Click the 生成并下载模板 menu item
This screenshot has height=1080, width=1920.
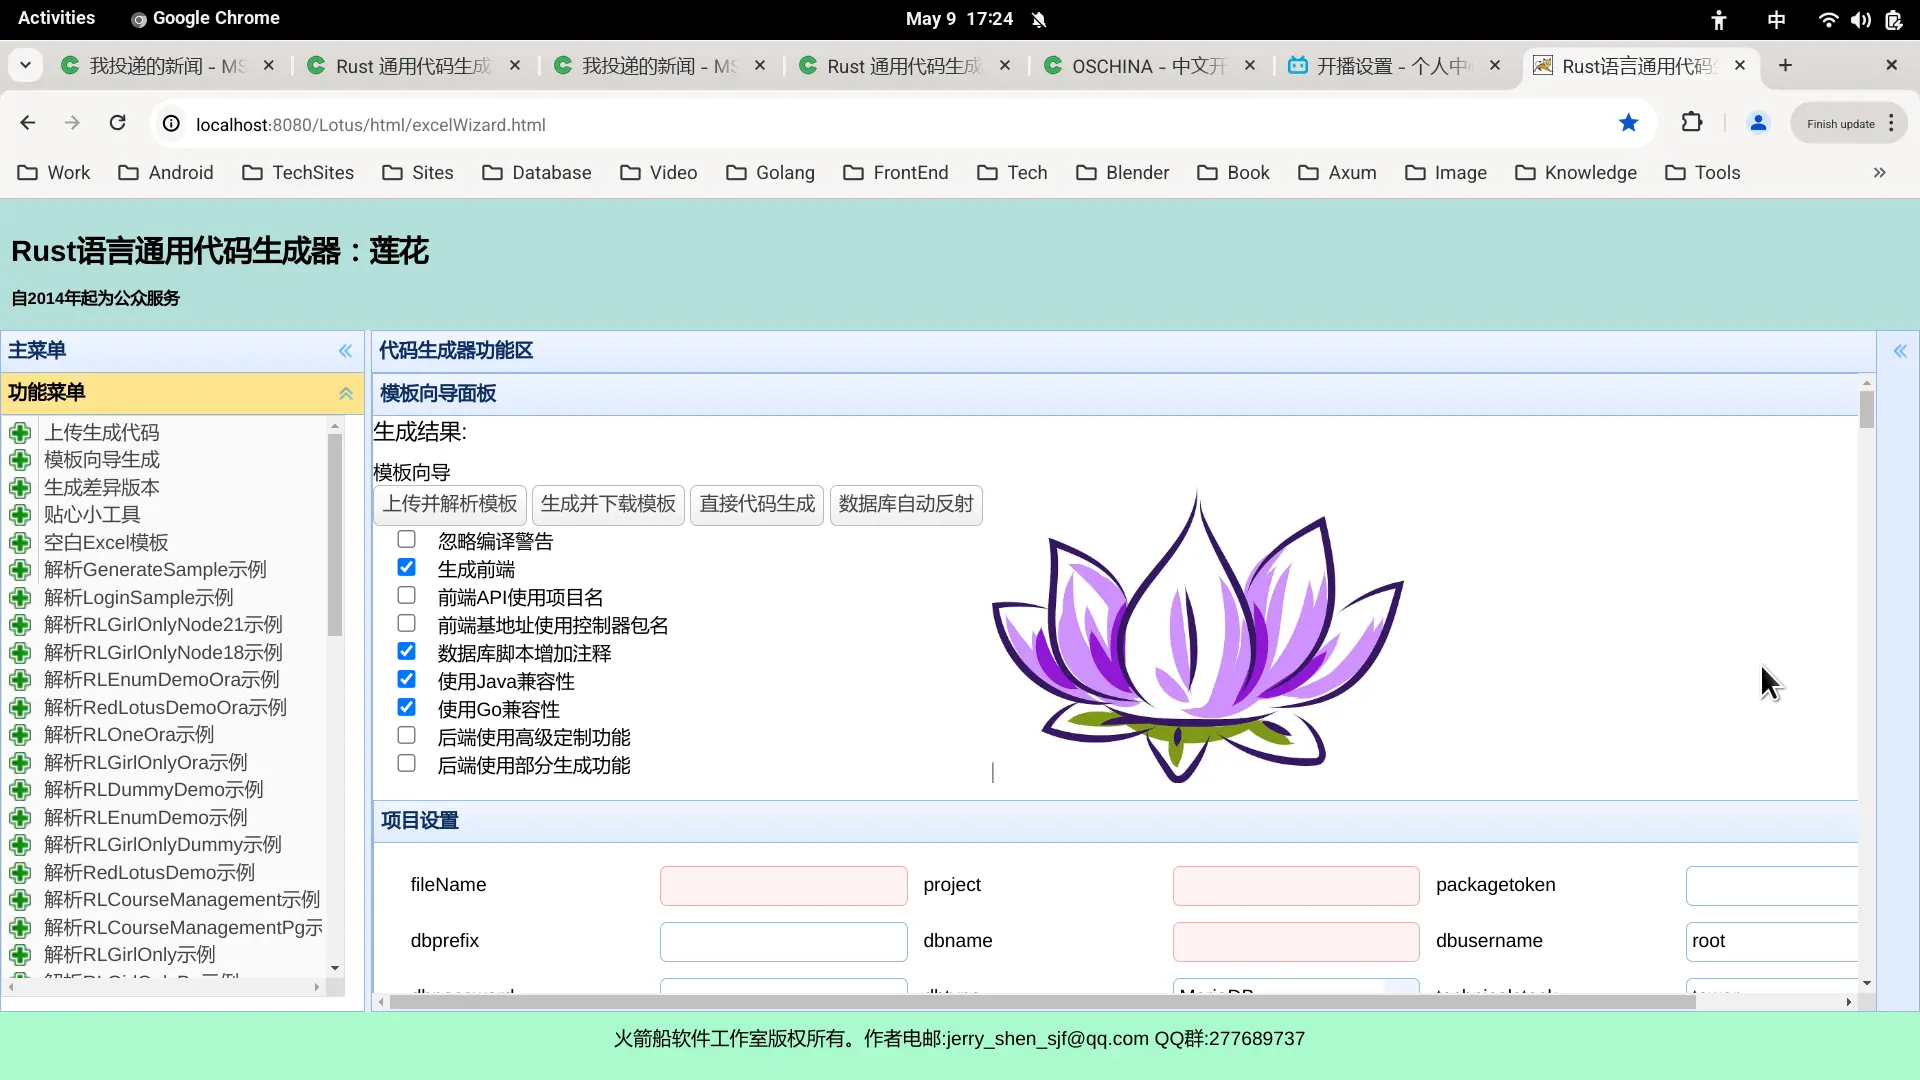click(x=607, y=504)
